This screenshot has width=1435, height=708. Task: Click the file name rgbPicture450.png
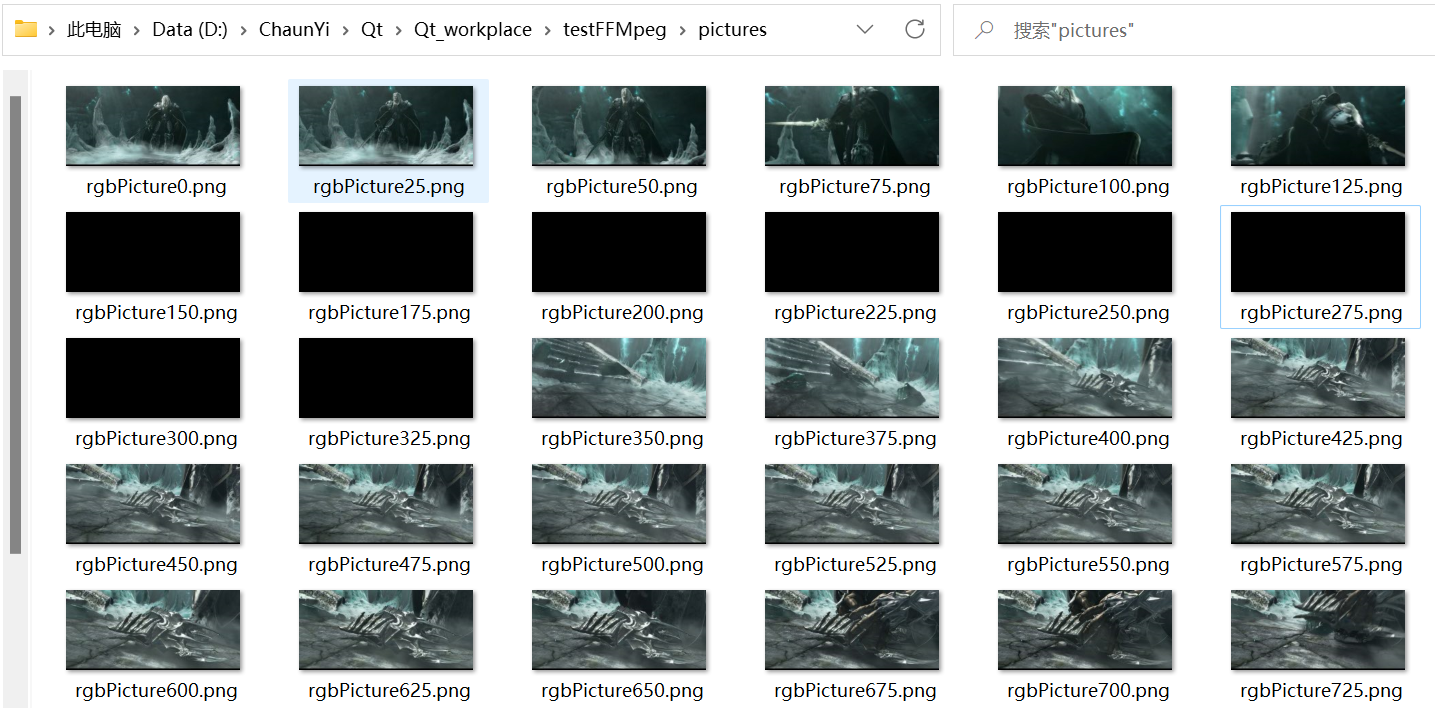pyautogui.click(x=156, y=565)
